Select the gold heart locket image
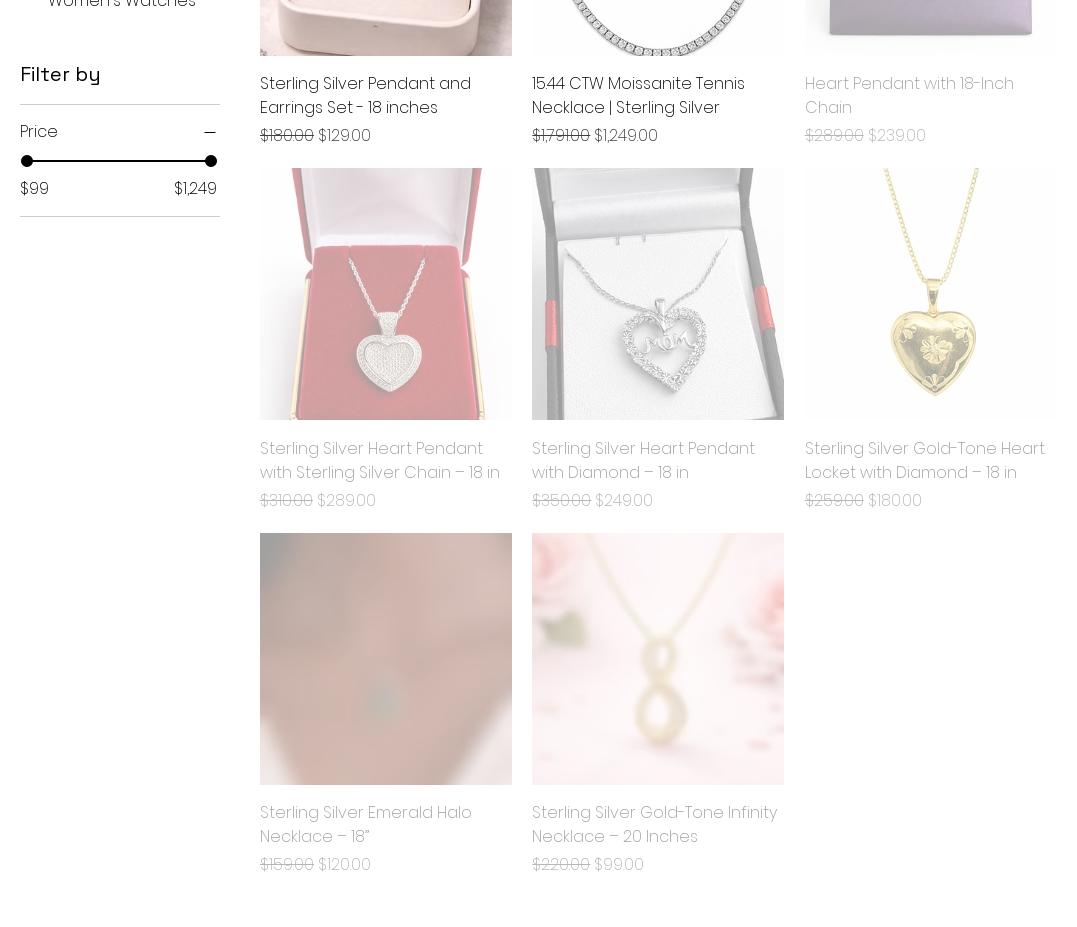This screenshot has width=1077, height=927. [x=930, y=294]
